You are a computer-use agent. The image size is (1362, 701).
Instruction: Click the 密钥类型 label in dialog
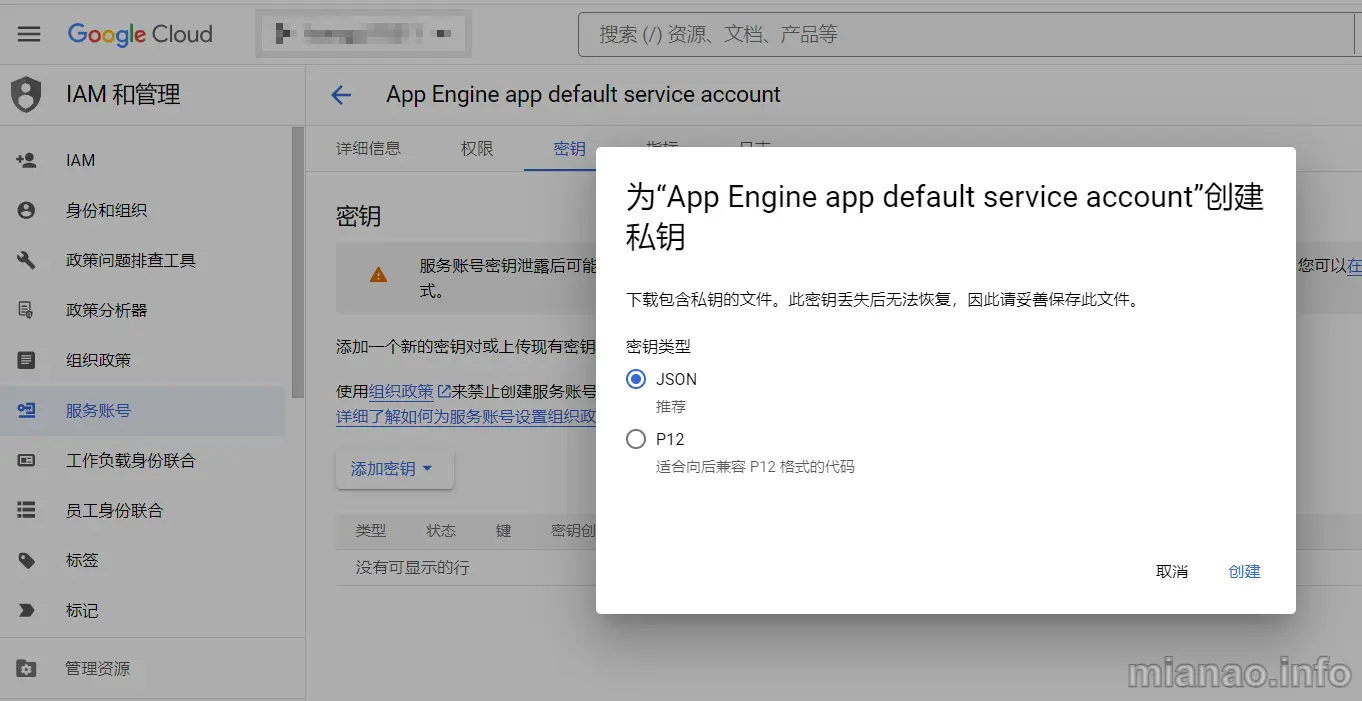click(658, 346)
